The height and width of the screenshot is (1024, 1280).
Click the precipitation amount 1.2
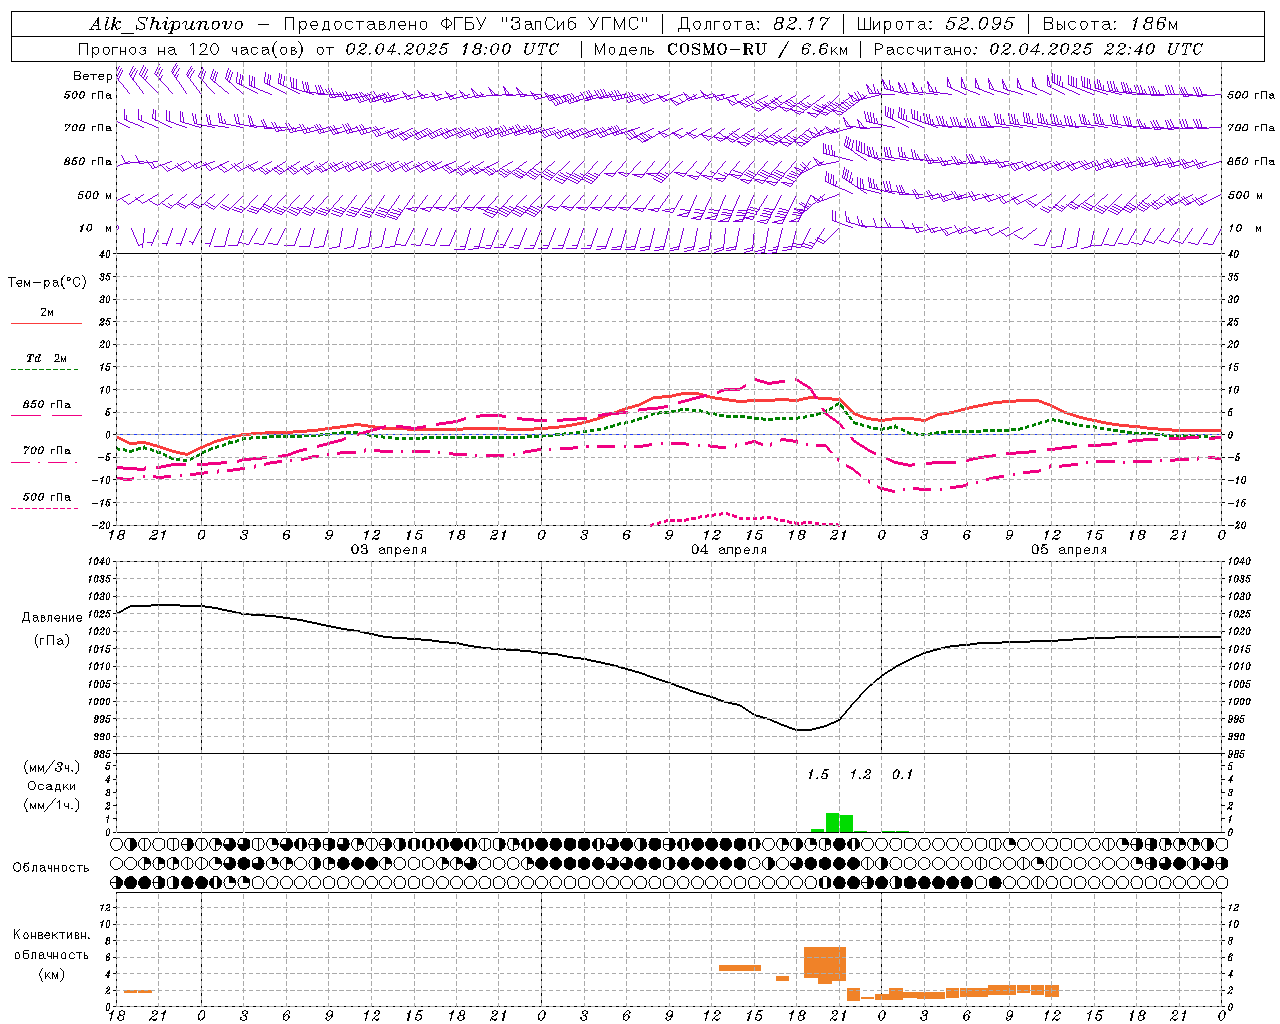pos(860,774)
